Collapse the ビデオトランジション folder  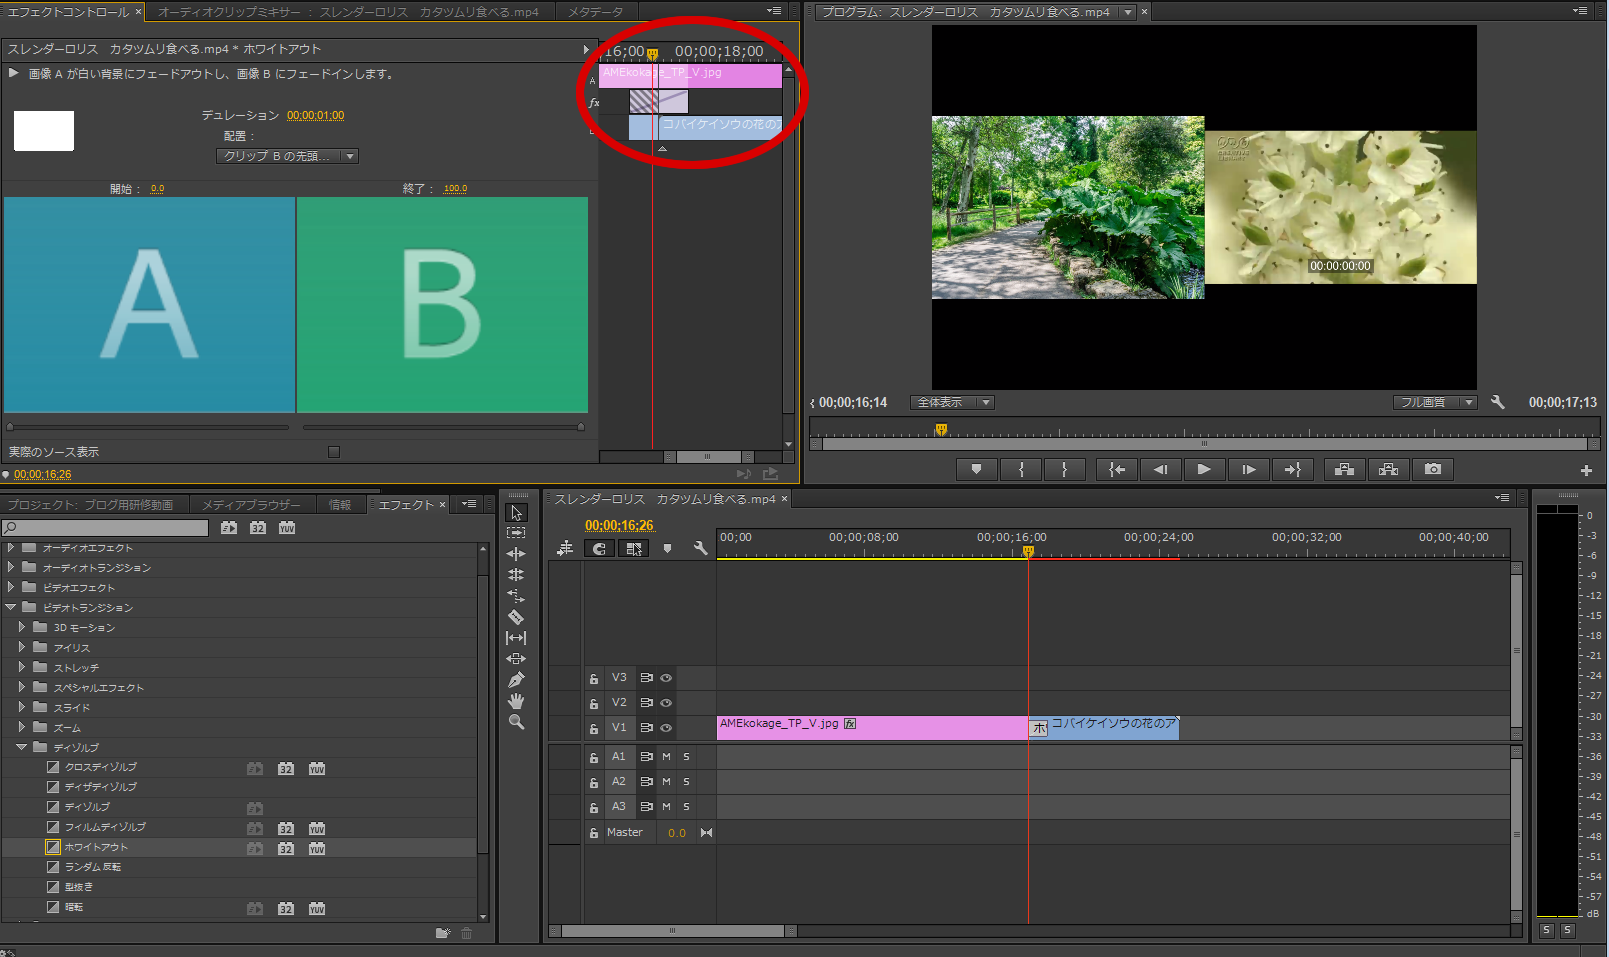[11, 607]
